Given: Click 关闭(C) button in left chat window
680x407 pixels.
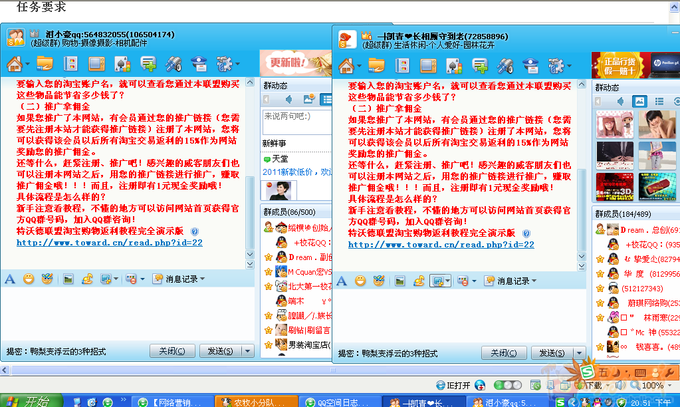Looking at the screenshot, I should [172, 351].
